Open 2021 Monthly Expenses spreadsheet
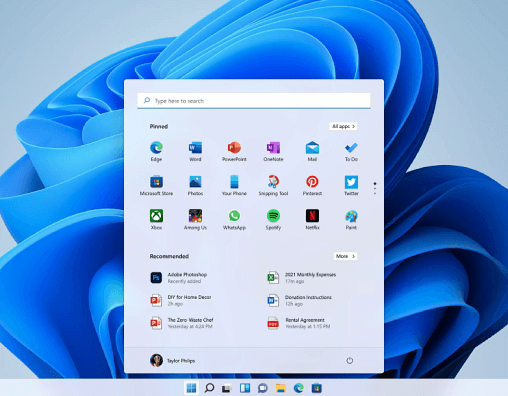 pyautogui.click(x=302, y=278)
